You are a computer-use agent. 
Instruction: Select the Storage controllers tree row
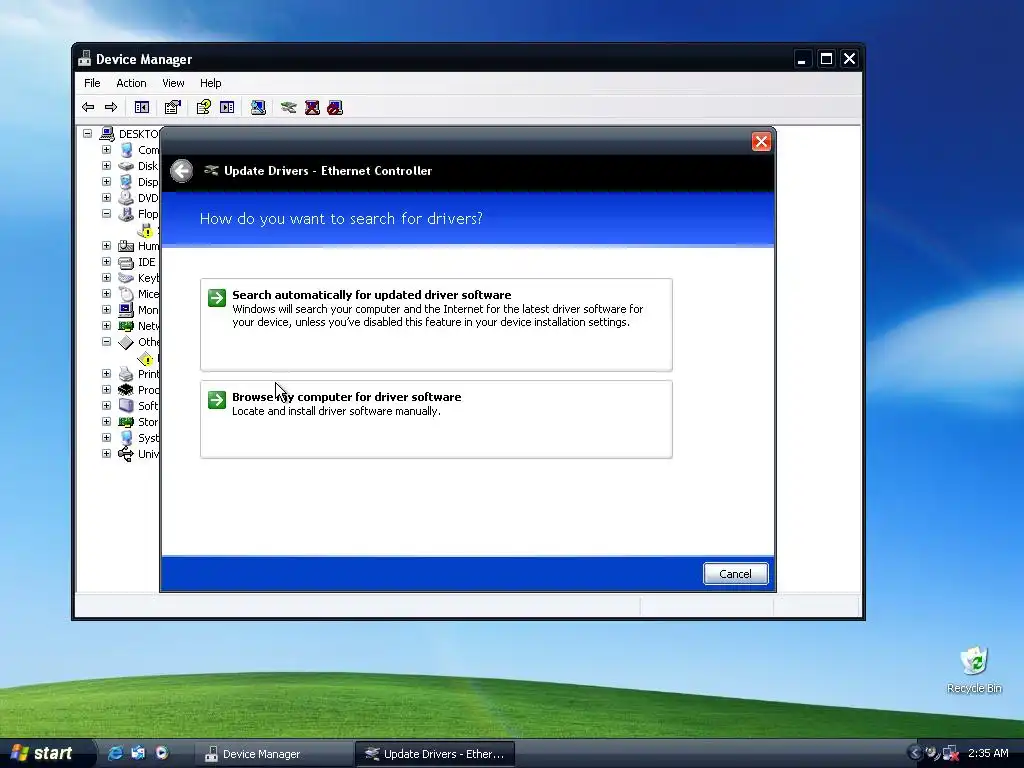point(138,422)
